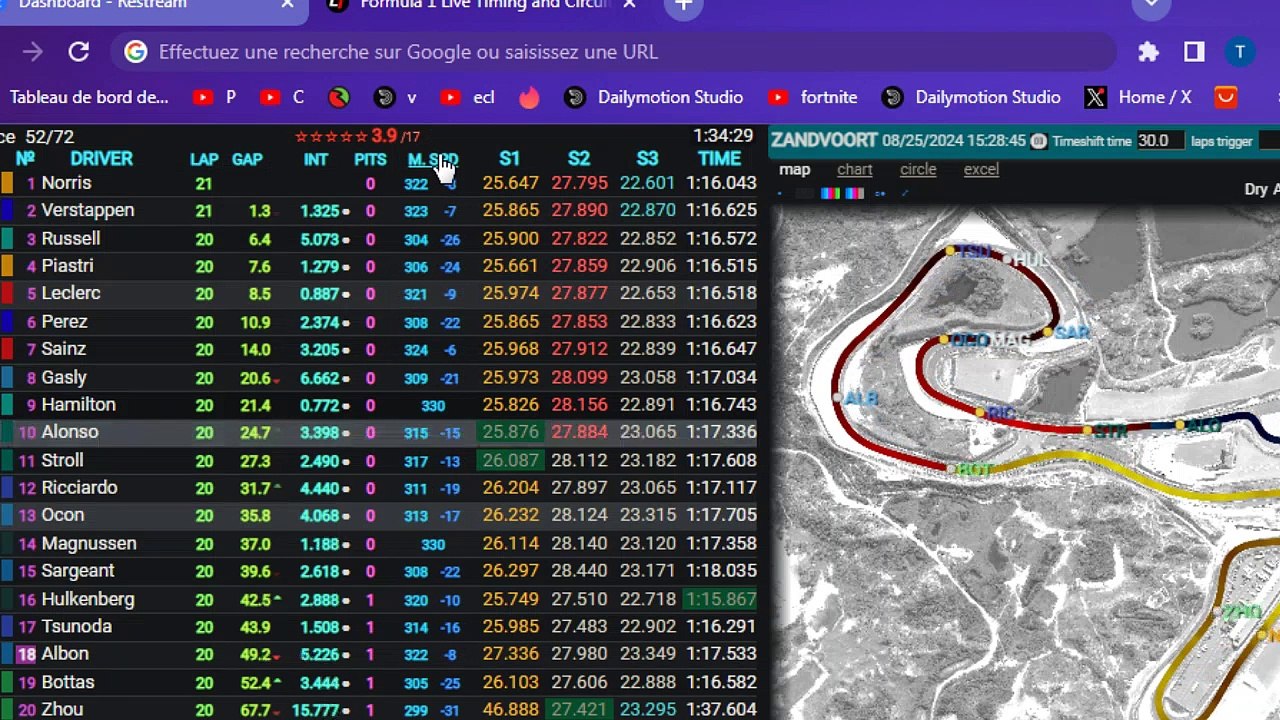
Task: Sort by the GAP column header
Action: tap(247, 159)
